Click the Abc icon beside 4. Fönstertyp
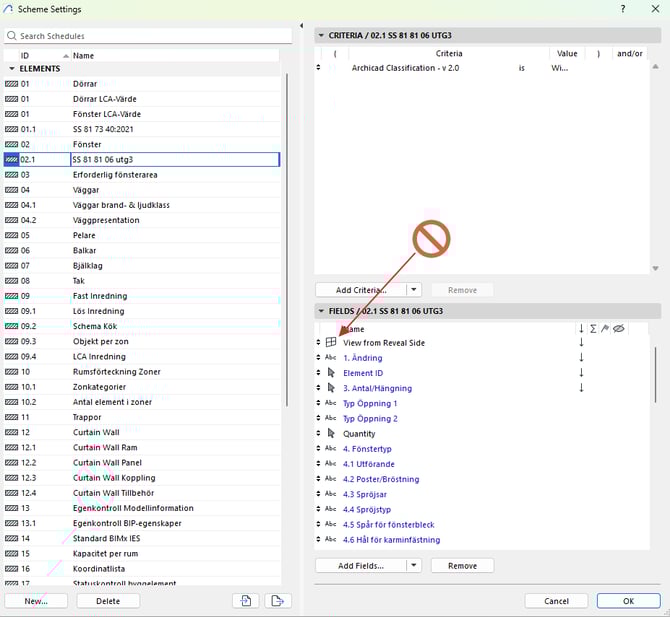Screen dimensions: 670x617 click(331, 449)
